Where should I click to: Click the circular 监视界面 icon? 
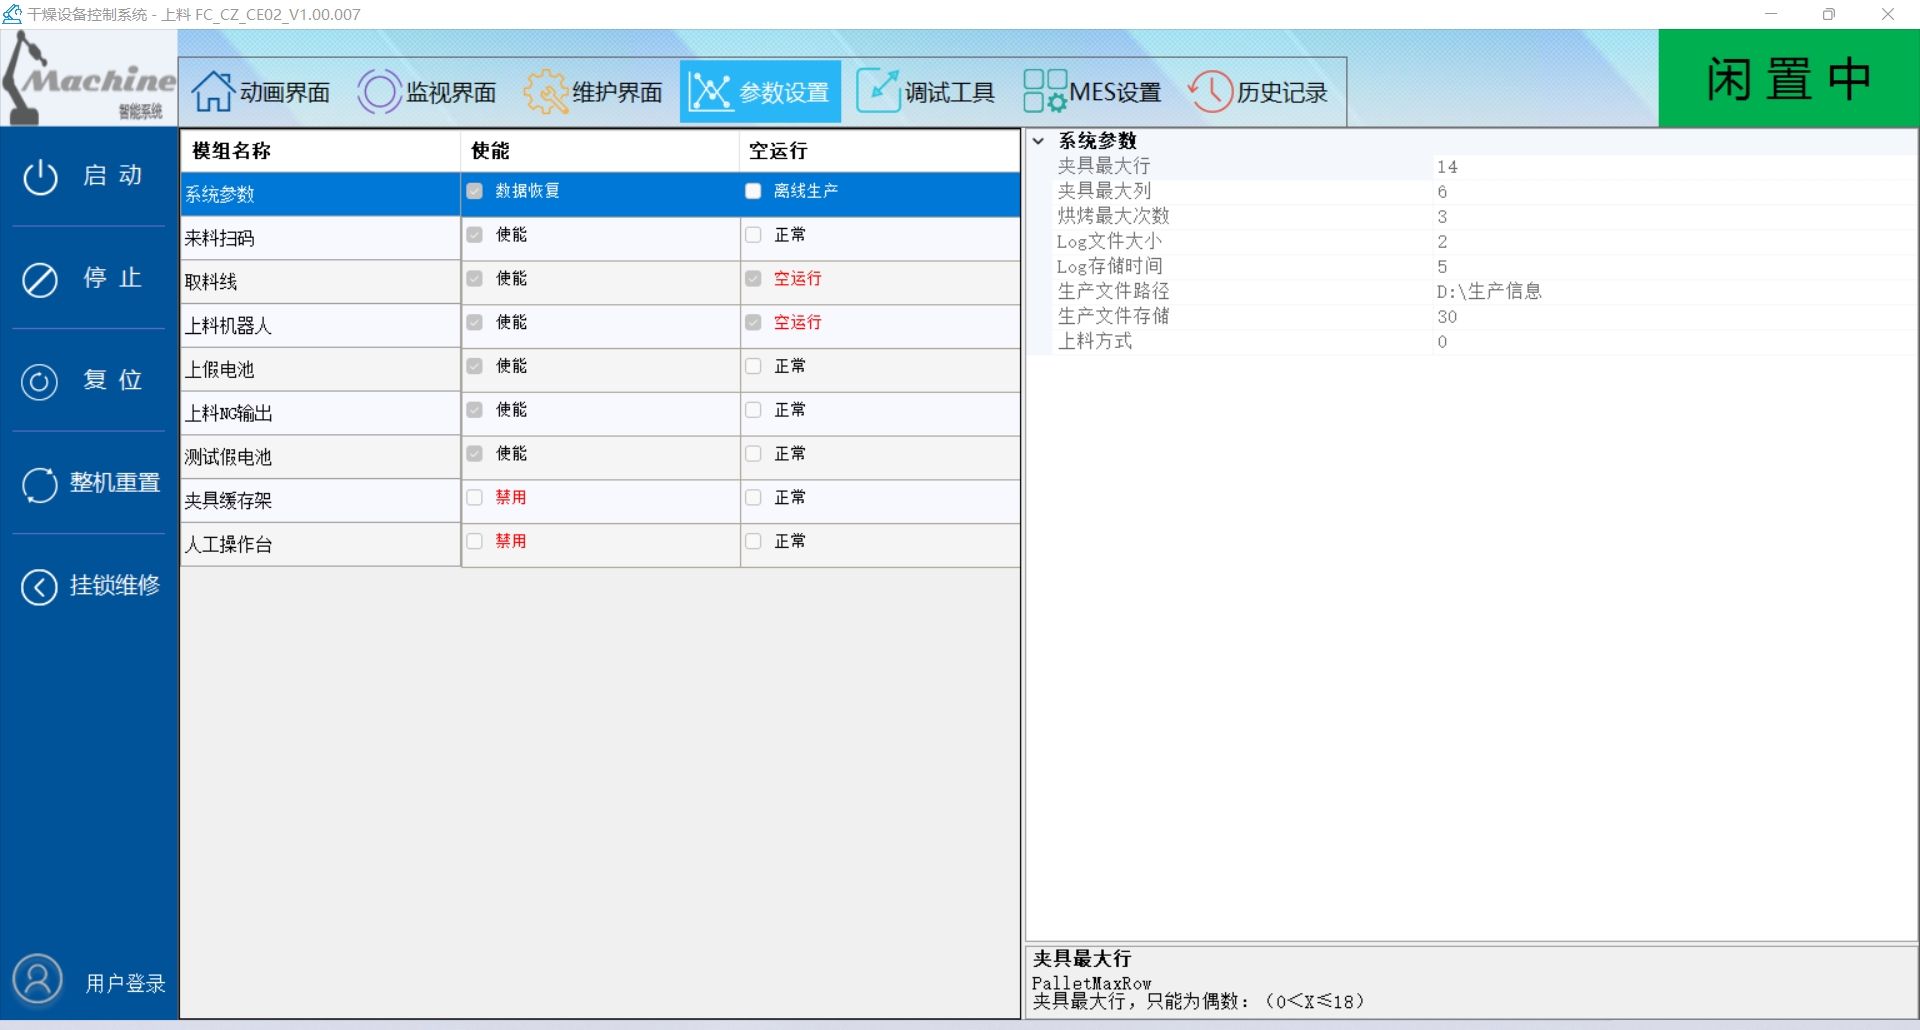[x=379, y=92]
